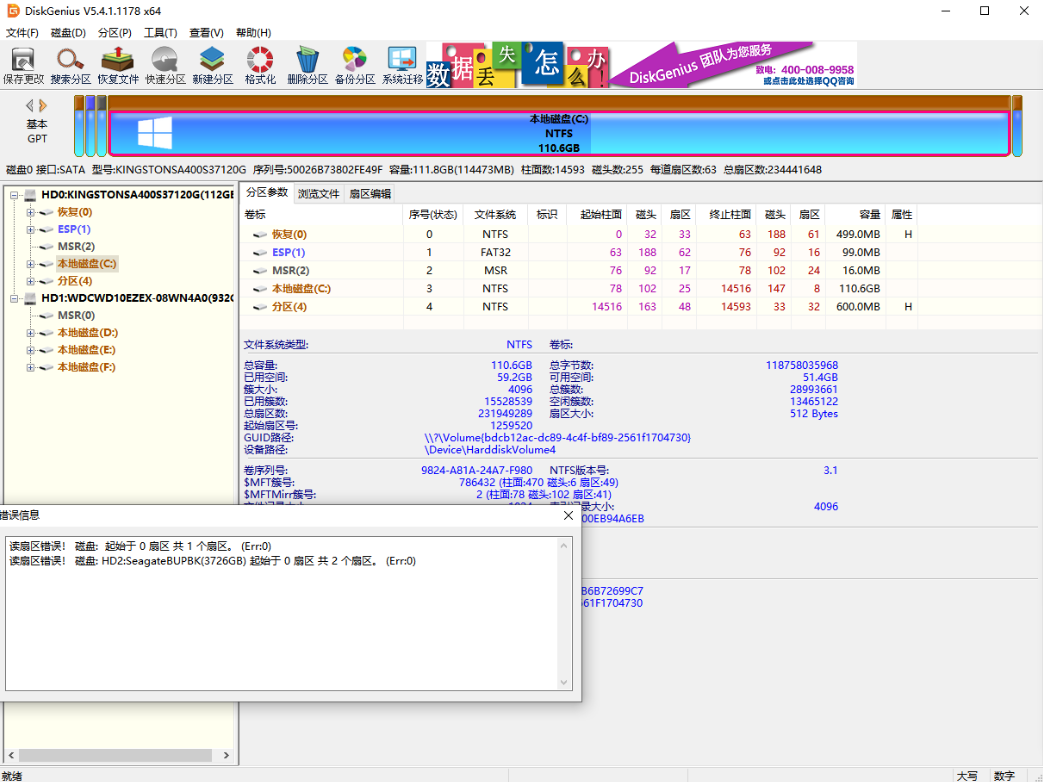Click the 大写 caps lock status indicator
This screenshot has width=1043, height=782.
(967, 776)
